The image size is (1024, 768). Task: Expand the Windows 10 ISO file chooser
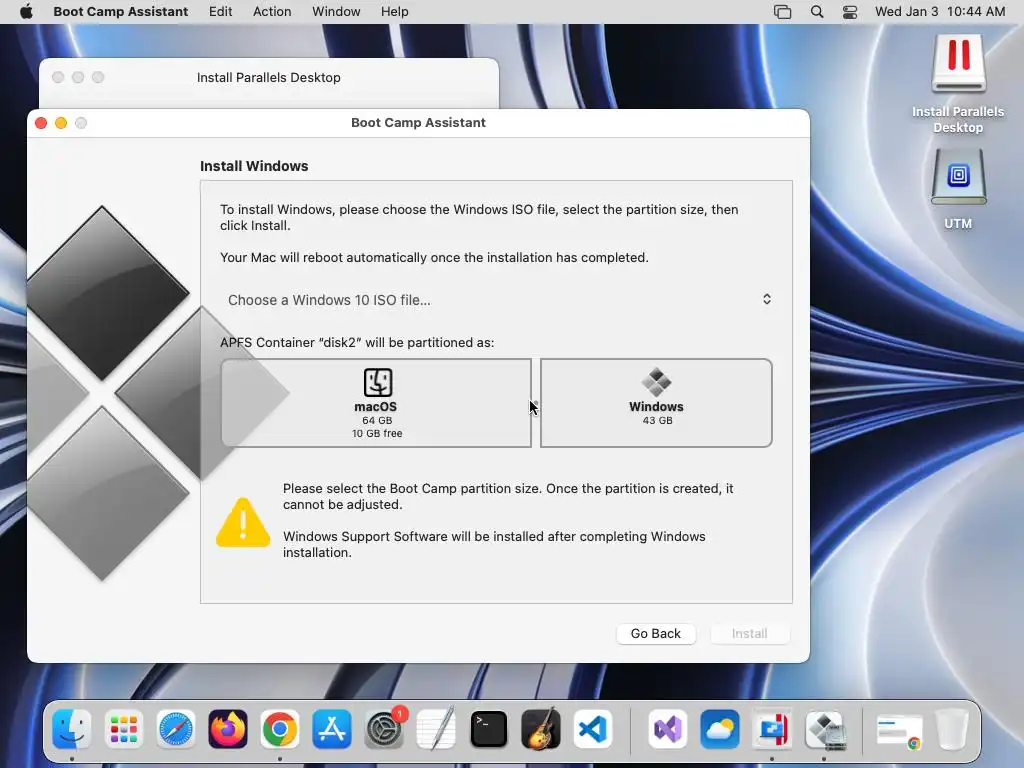(x=496, y=300)
